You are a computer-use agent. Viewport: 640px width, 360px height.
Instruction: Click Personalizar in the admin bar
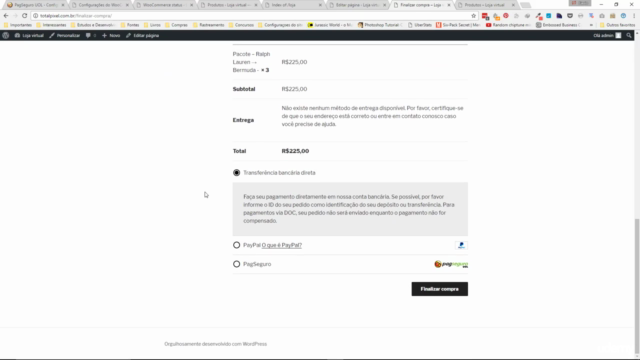(x=64, y=36)
